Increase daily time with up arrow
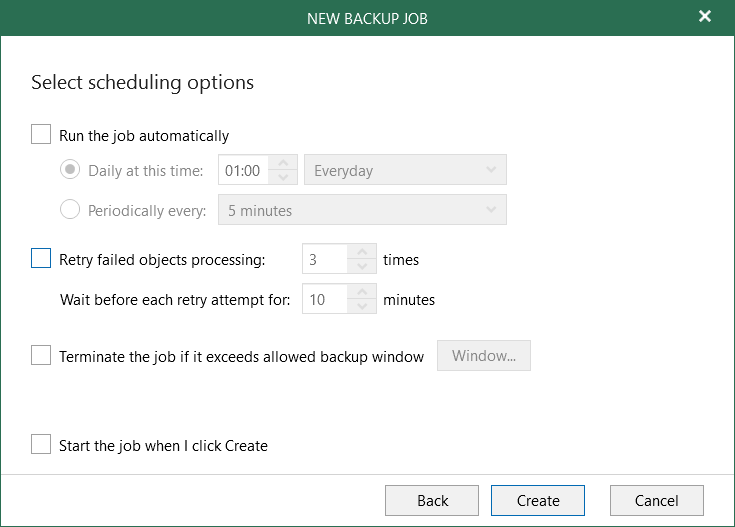The width and height of the screenshot is (735, 527). 284,163
